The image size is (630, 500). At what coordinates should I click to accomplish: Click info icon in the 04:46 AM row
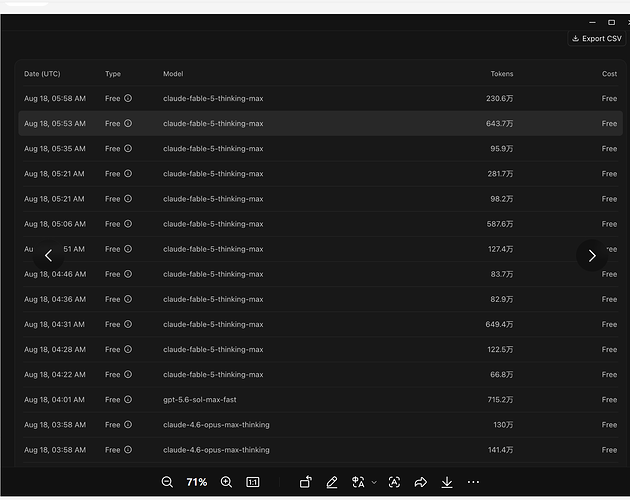point(128,274)
